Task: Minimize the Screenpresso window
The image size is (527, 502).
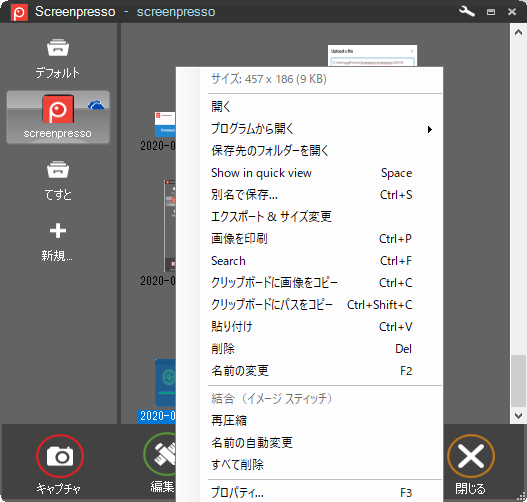Action: [x=491, y=12]
